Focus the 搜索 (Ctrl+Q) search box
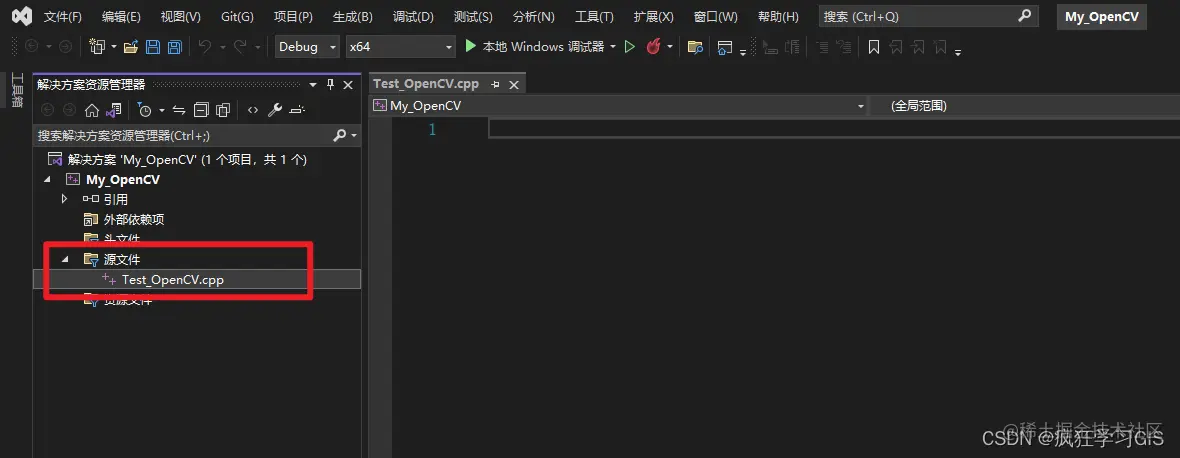1180x458 pixels. (x=928, y=17)
